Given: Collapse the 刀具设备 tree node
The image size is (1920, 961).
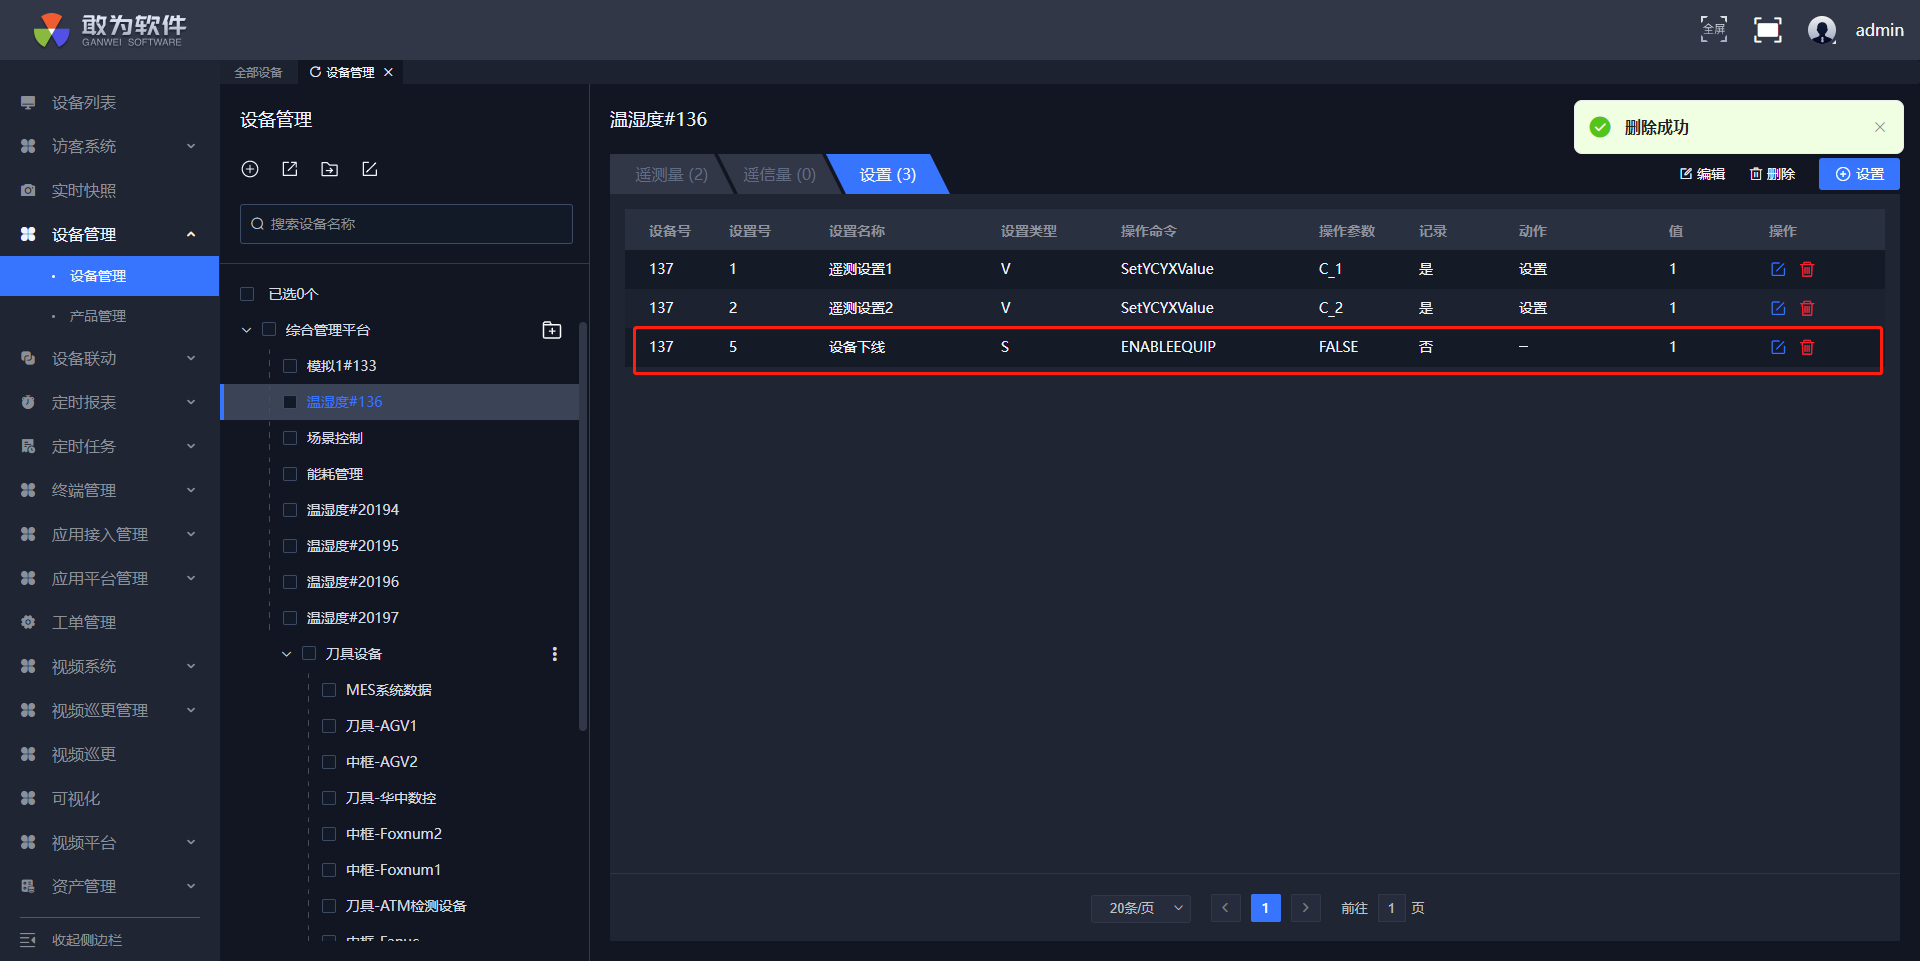Looking at the screenshot, I should (286, 654).
